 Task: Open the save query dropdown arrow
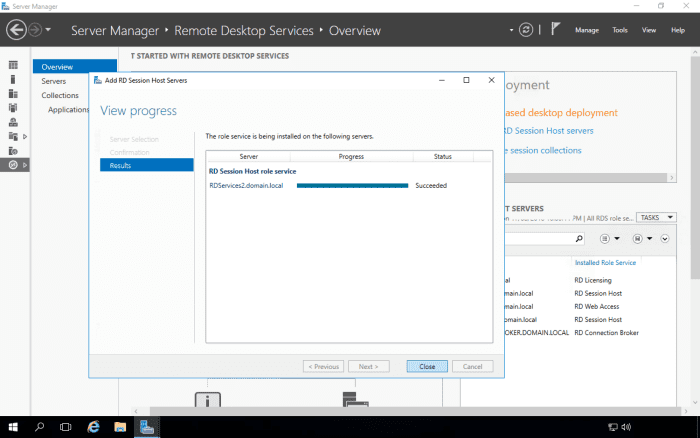tap(650, 238)
